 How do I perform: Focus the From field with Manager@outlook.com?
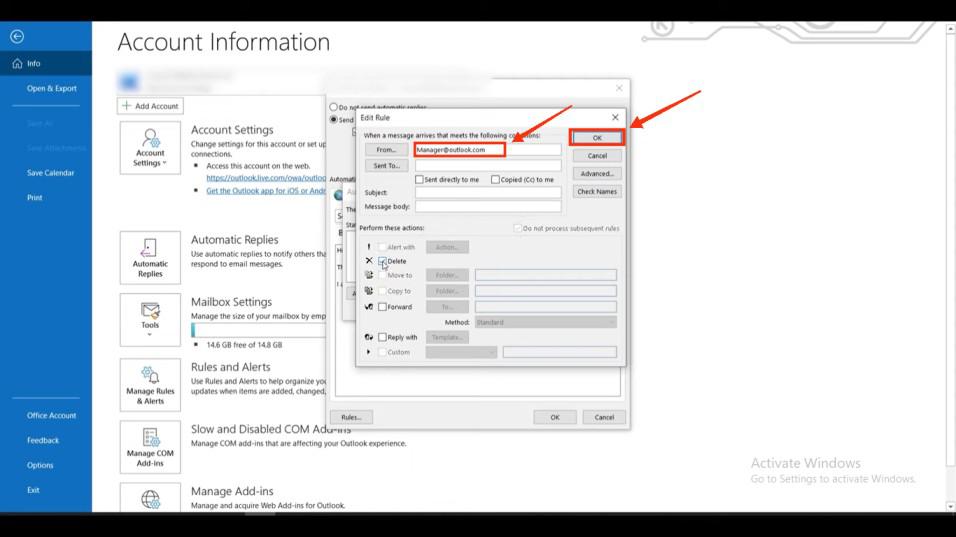(x=488, y=149)
